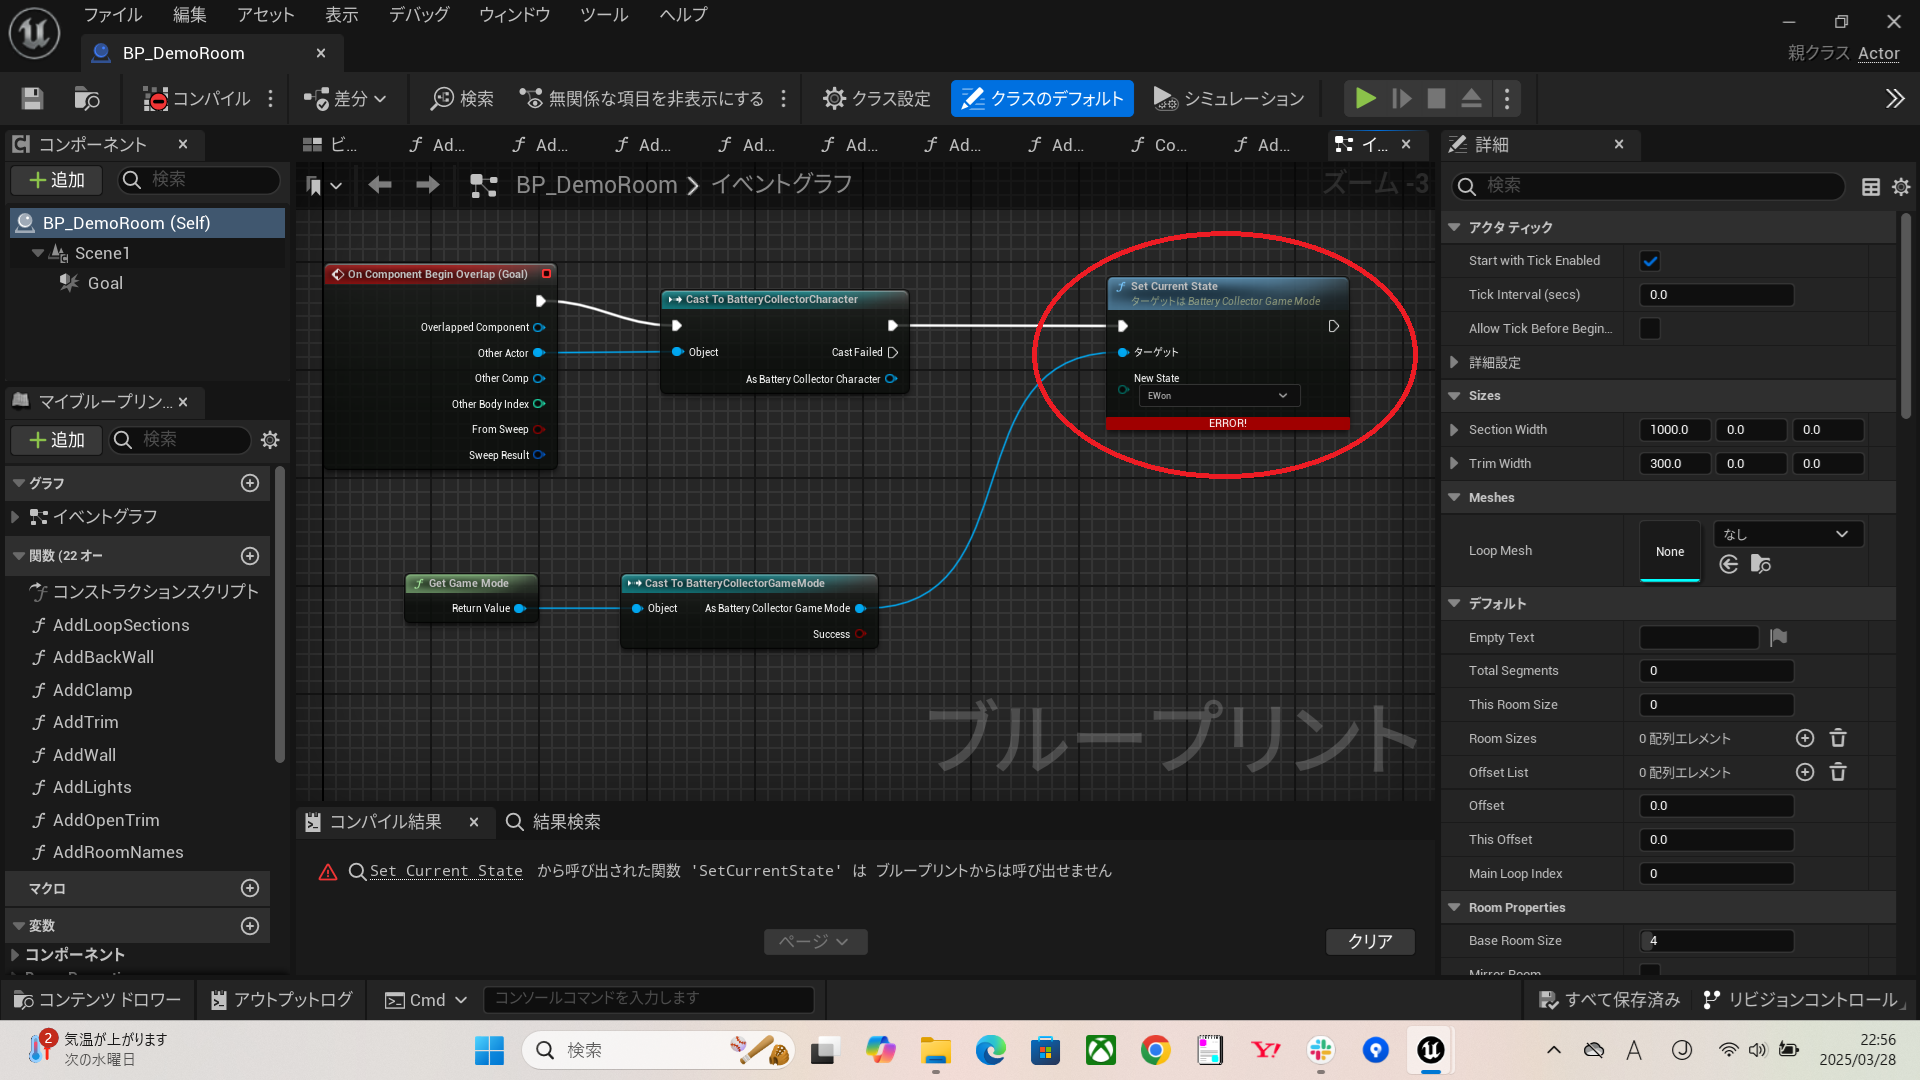Click the browse to asset icon in toolbar

point(87,98)
